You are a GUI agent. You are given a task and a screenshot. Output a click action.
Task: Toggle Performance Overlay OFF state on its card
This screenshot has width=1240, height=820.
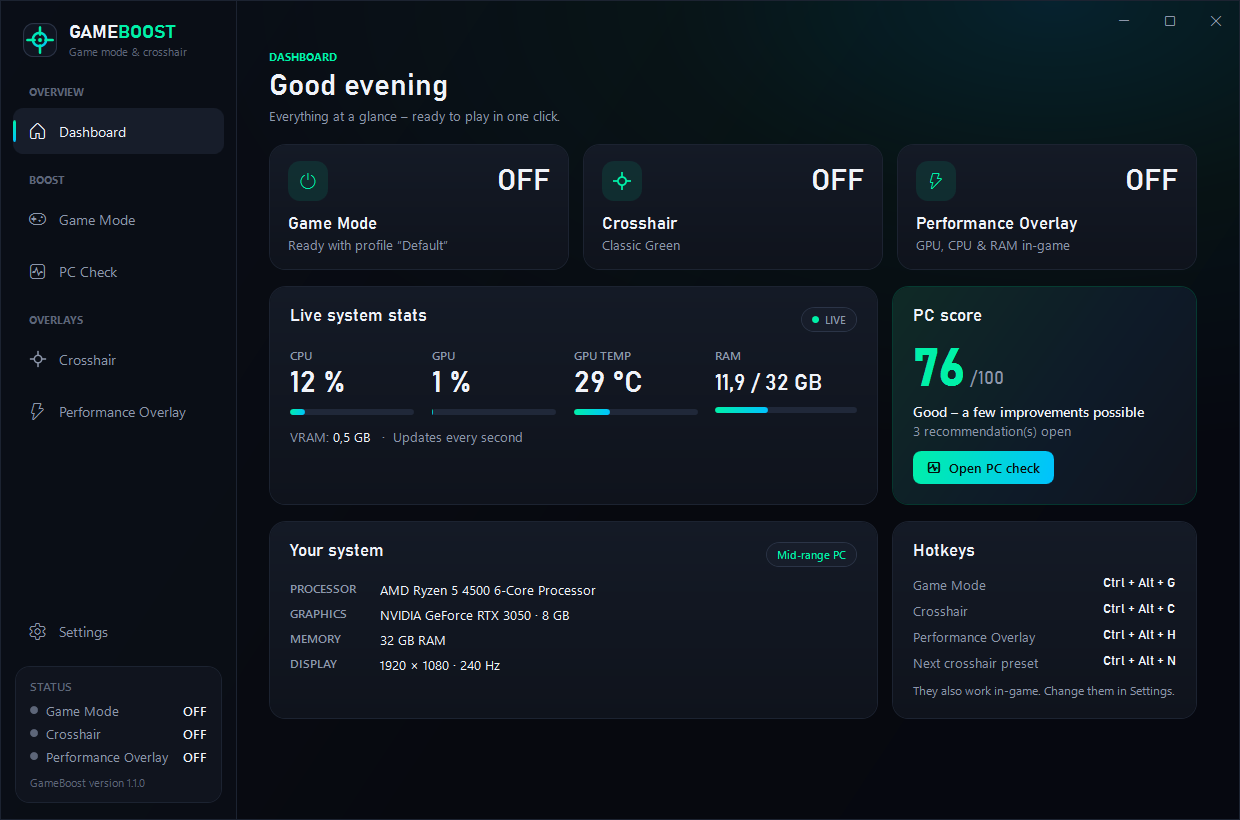tap(1152, 180)
